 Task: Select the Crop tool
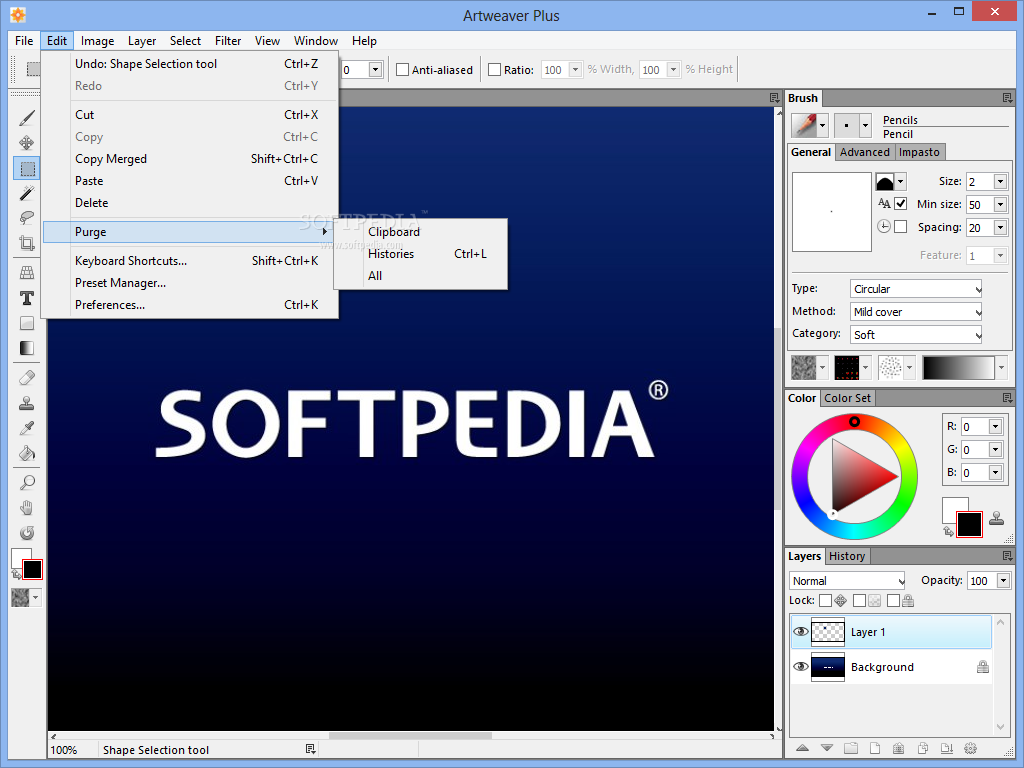27,243
